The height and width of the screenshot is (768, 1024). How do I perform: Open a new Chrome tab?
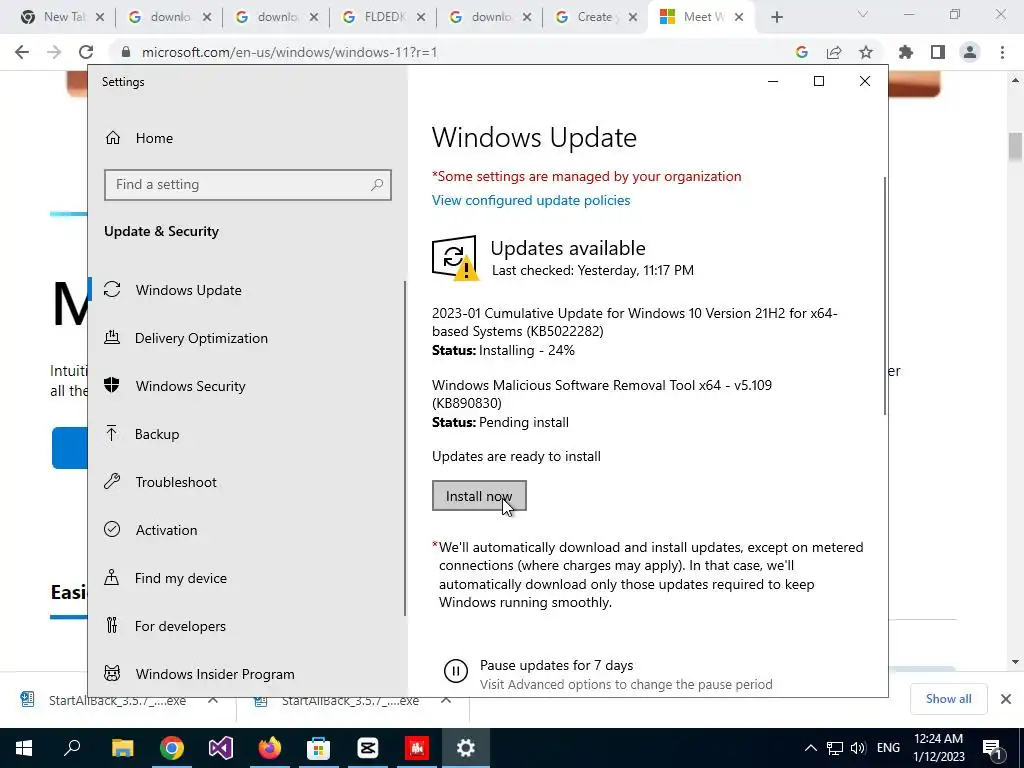pyautogui.click(x=776, y=17)
